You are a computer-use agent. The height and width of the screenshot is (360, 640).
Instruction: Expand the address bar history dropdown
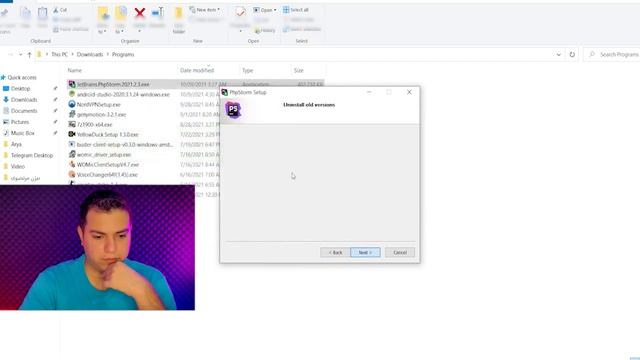point(558,55)
